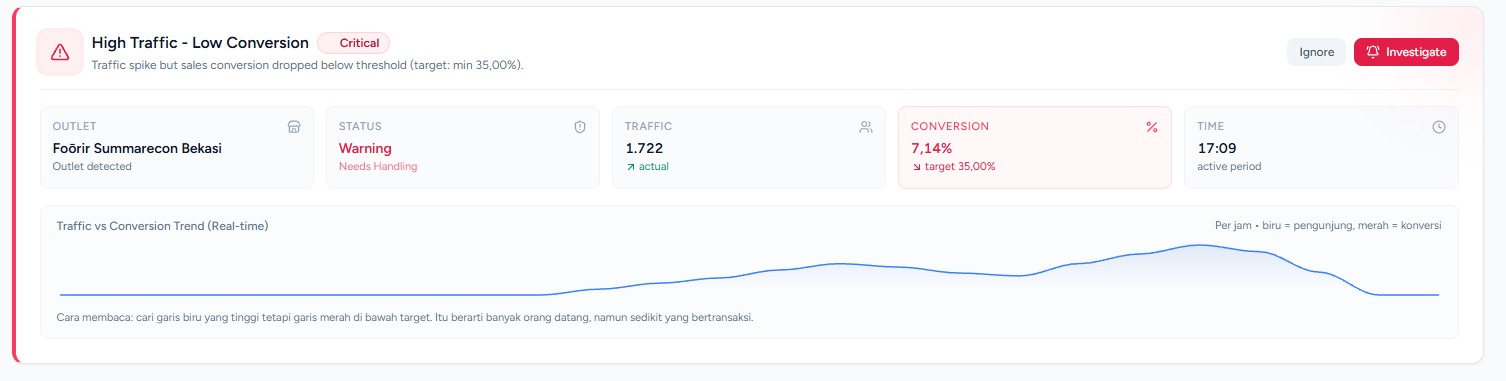This screenshot has height=381, width=1506.
Task: Click the Cara membaca explanation text
Action: pyautogui.click(x=405, y=318)
